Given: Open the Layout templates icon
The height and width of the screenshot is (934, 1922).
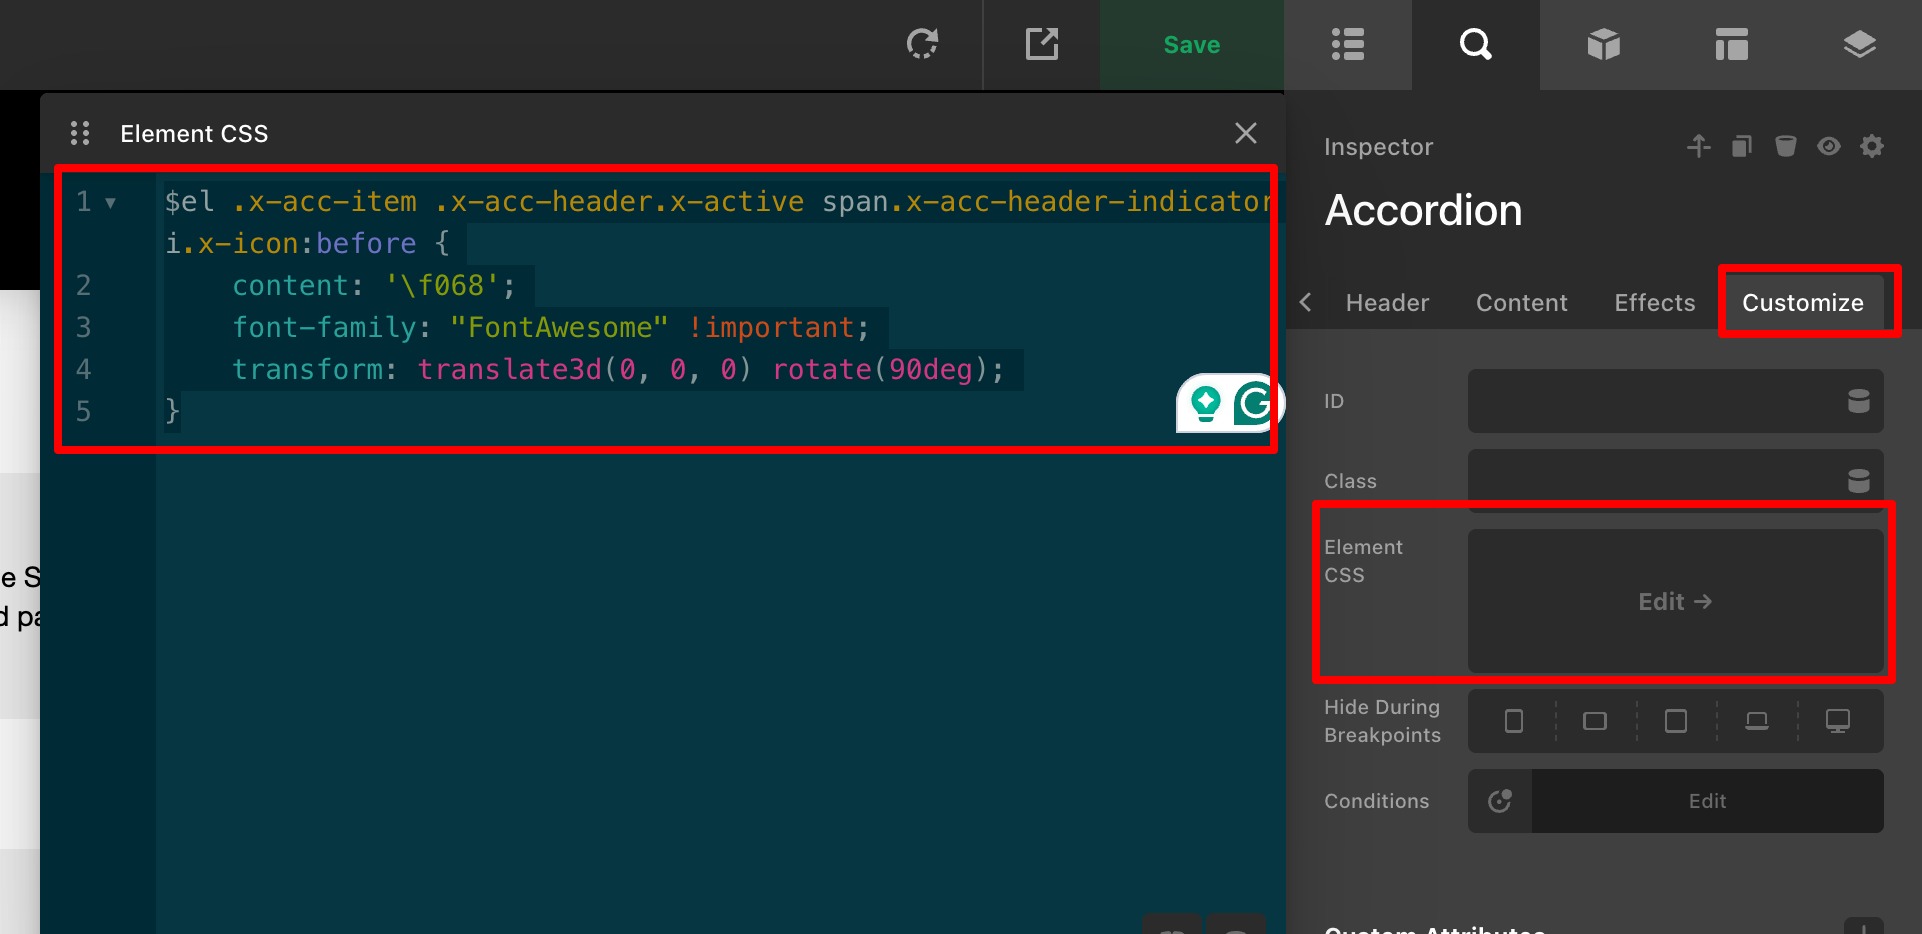Looking at the screenshot, I should pos(1731,45).
